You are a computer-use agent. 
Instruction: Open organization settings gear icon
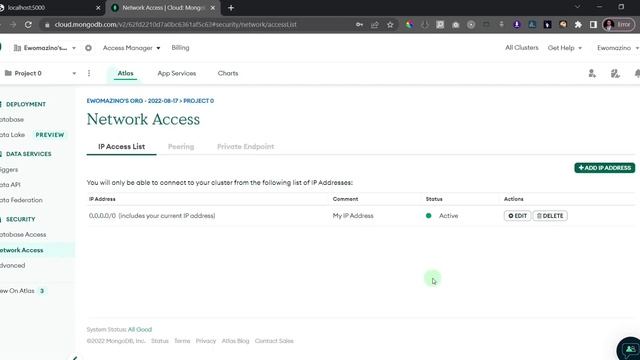click(88, 48)
